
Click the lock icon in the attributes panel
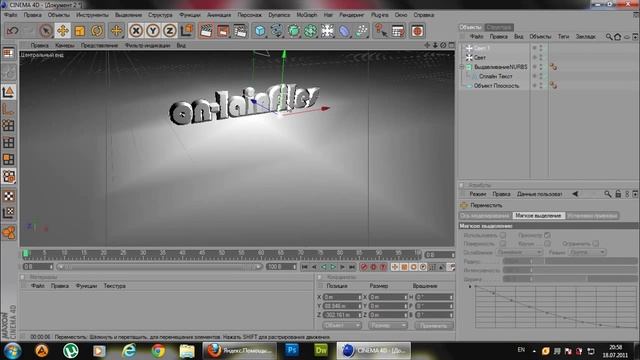618,194
